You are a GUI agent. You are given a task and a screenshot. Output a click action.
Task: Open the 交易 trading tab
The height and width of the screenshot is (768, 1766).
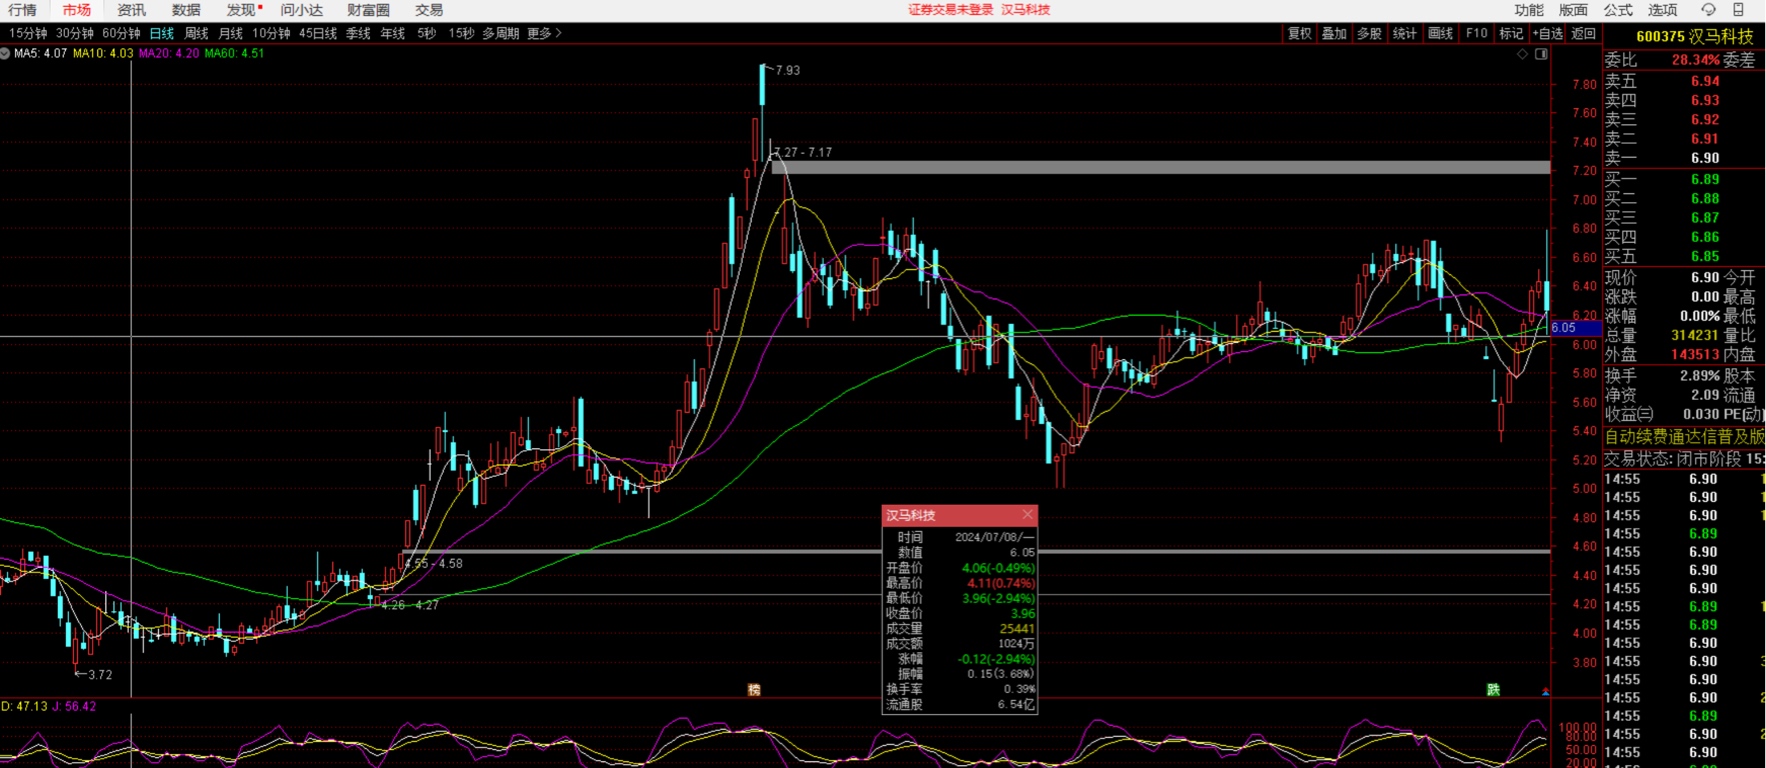coord(429,10)
